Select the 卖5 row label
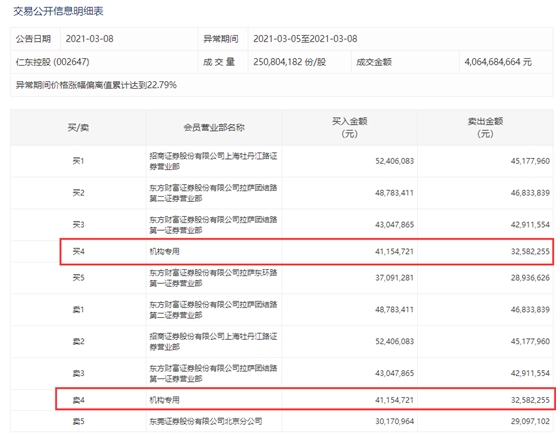Screen dimensions: 558x436 (x=78, y=422)
